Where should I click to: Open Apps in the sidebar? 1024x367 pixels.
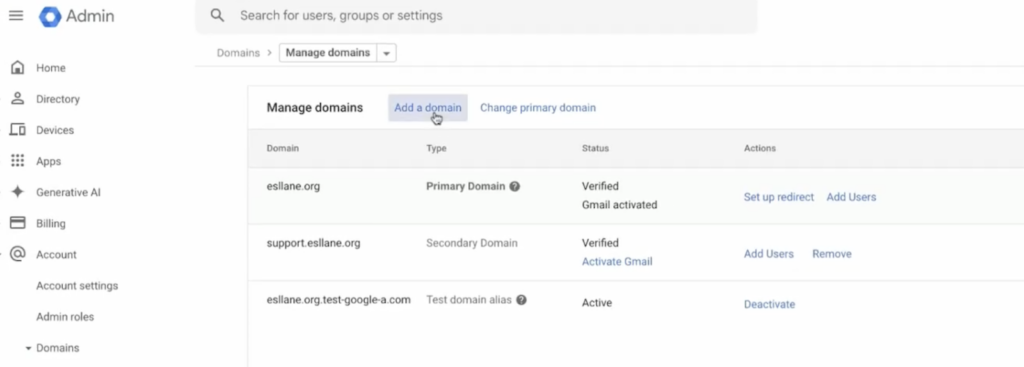(48, 161)
